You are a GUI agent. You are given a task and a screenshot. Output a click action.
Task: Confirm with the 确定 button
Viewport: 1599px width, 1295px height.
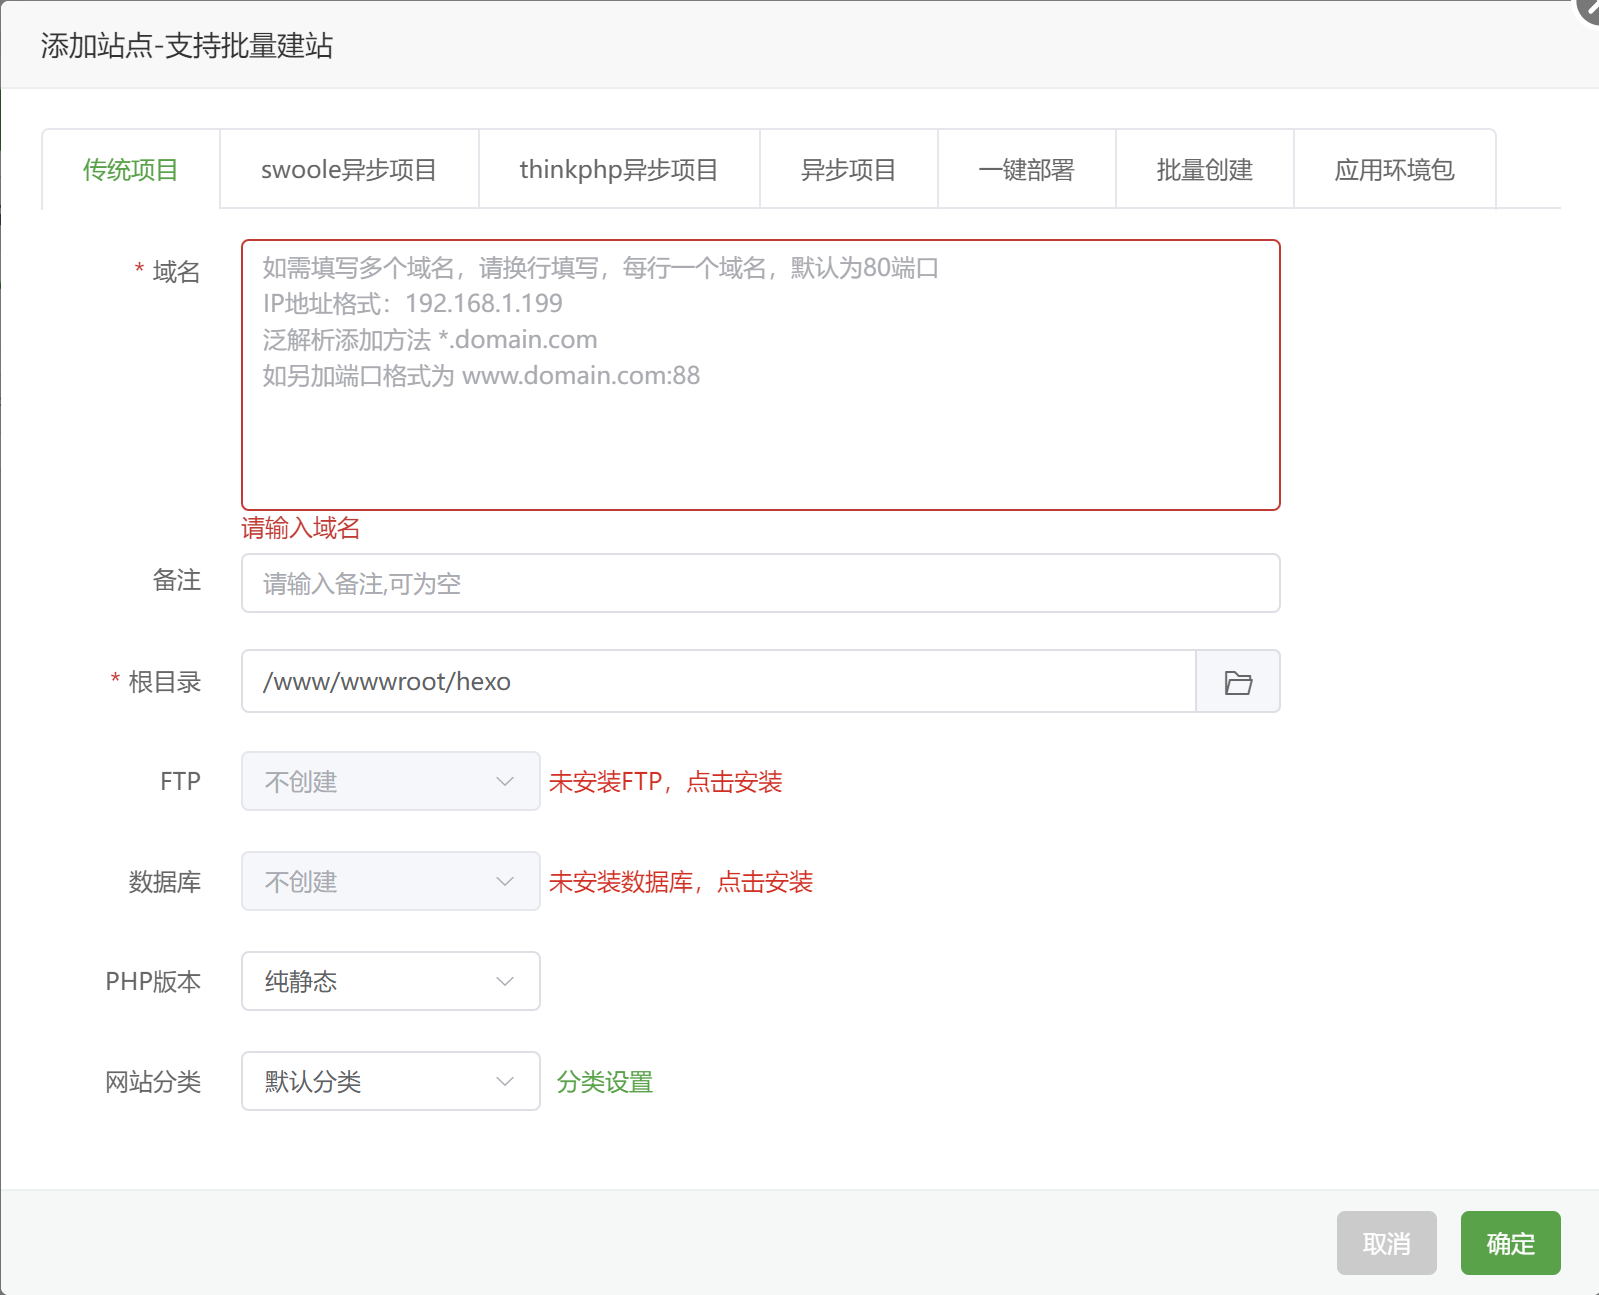1510,1243
